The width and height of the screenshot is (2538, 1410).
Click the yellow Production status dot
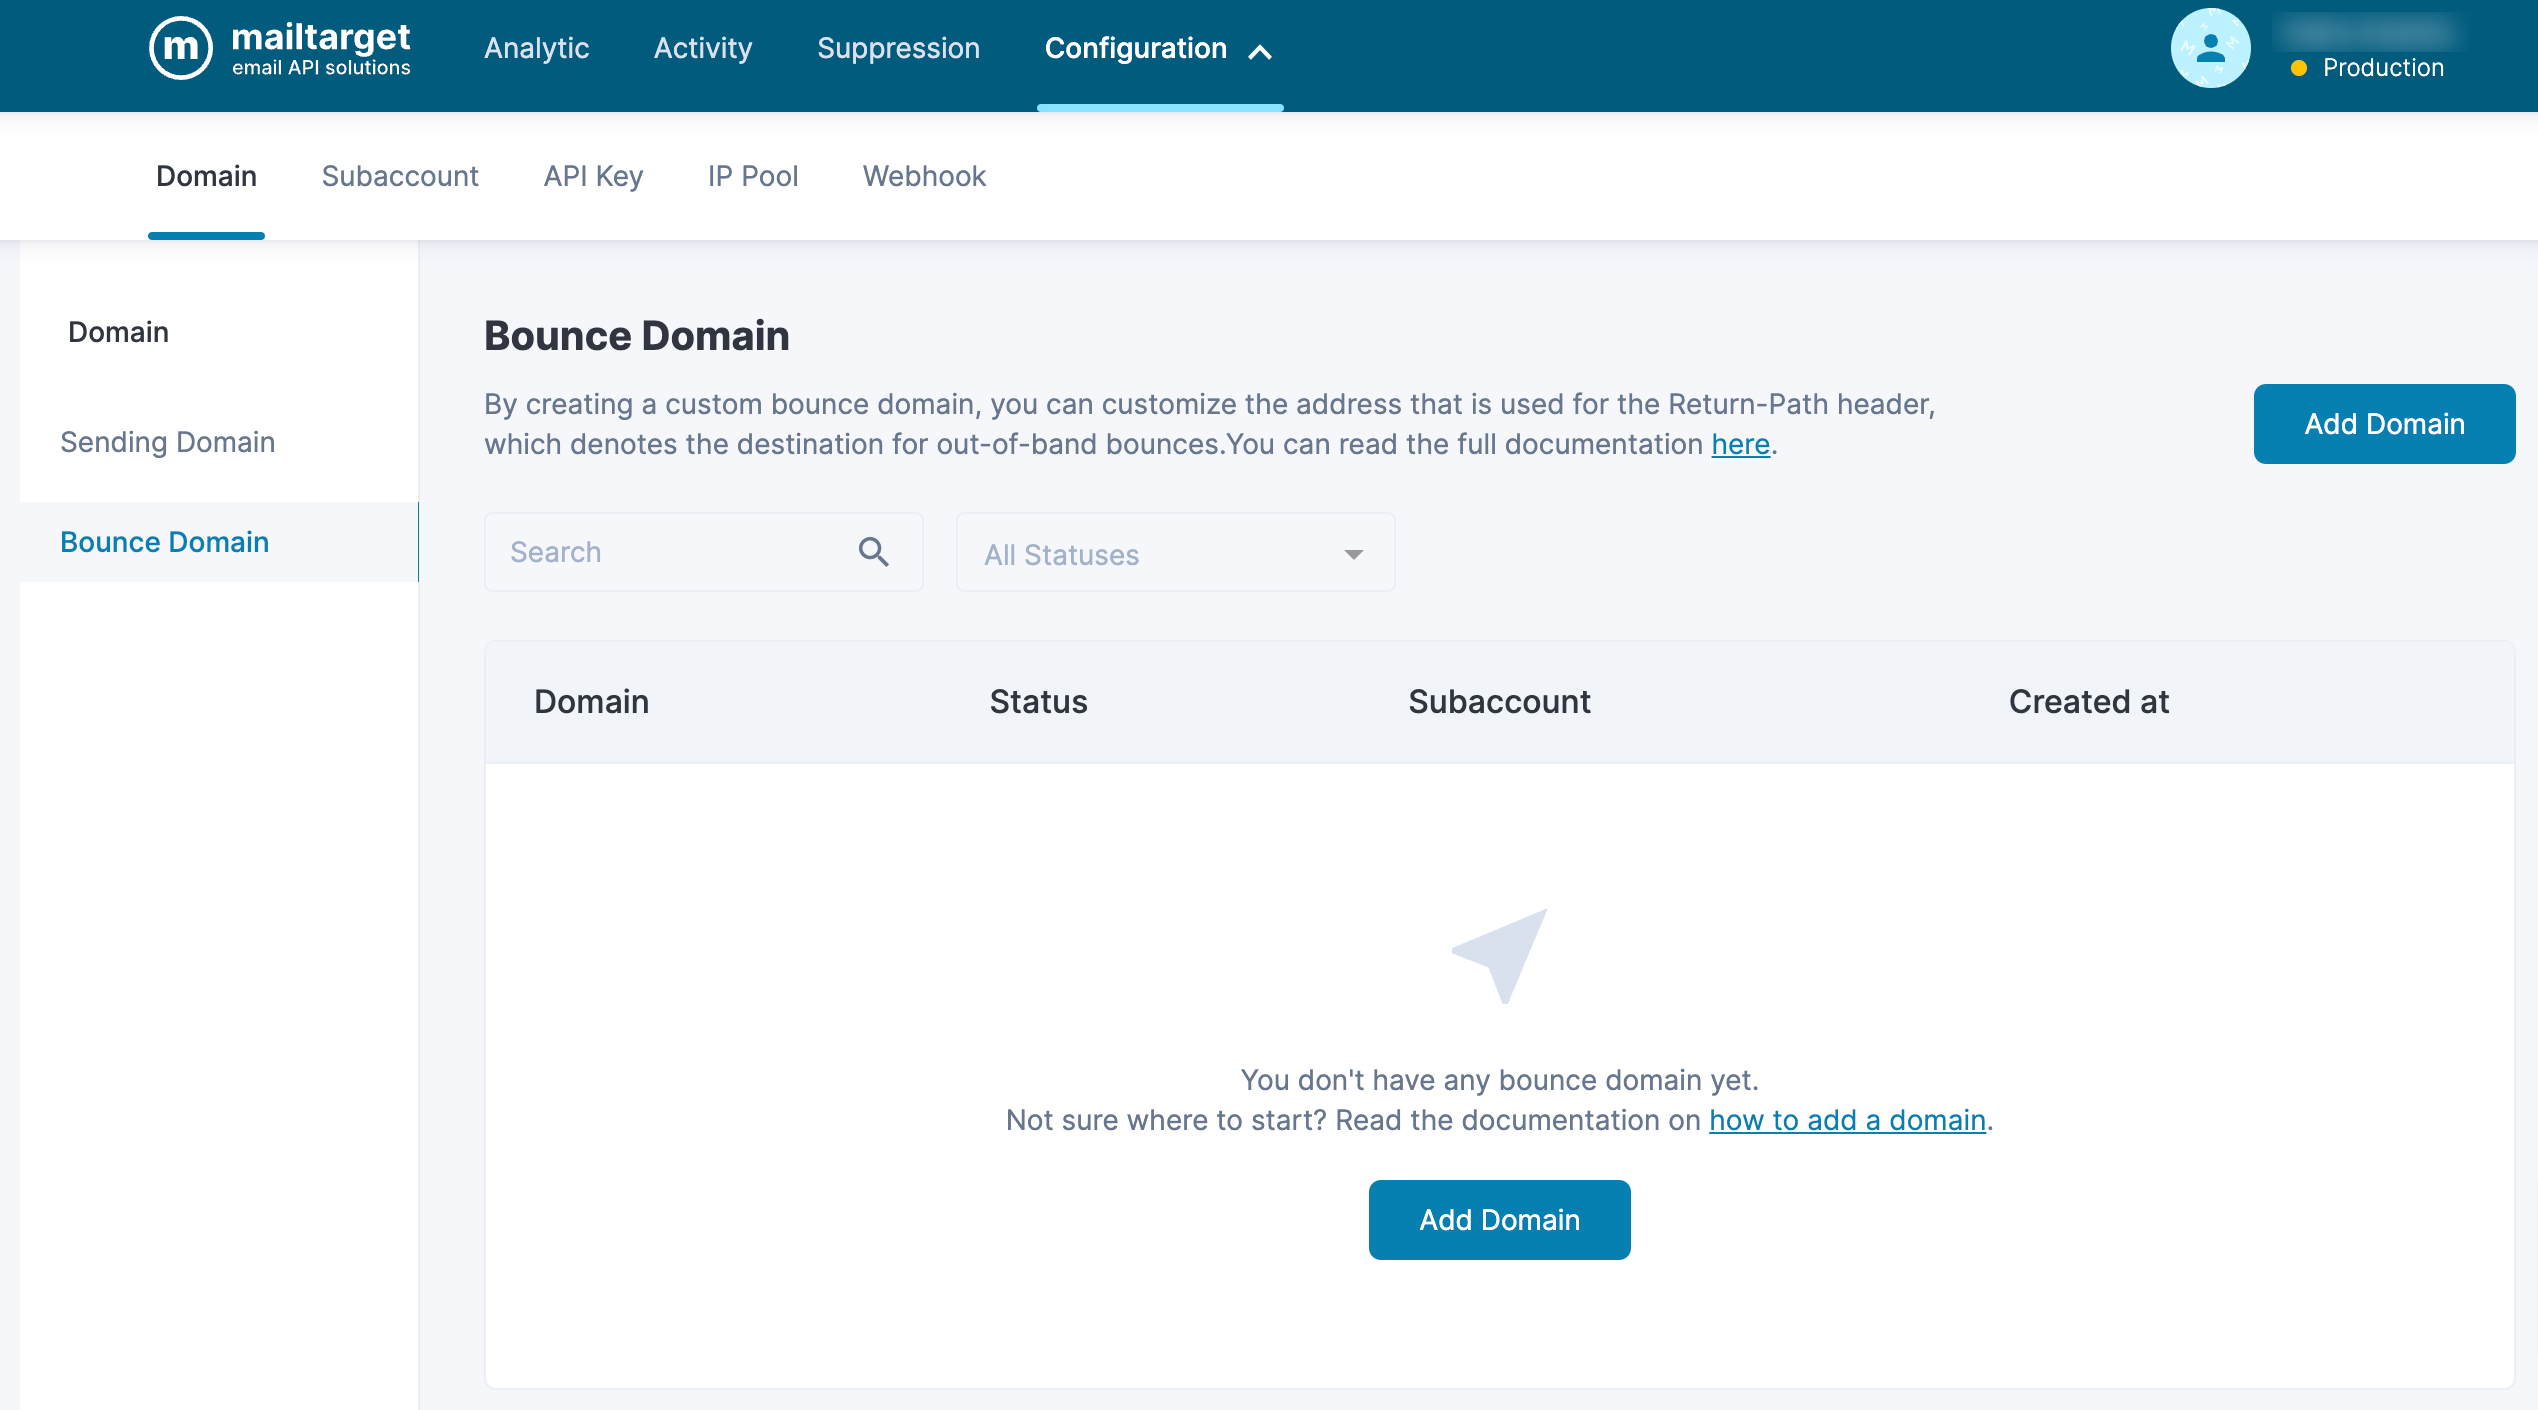point(2299,68)
